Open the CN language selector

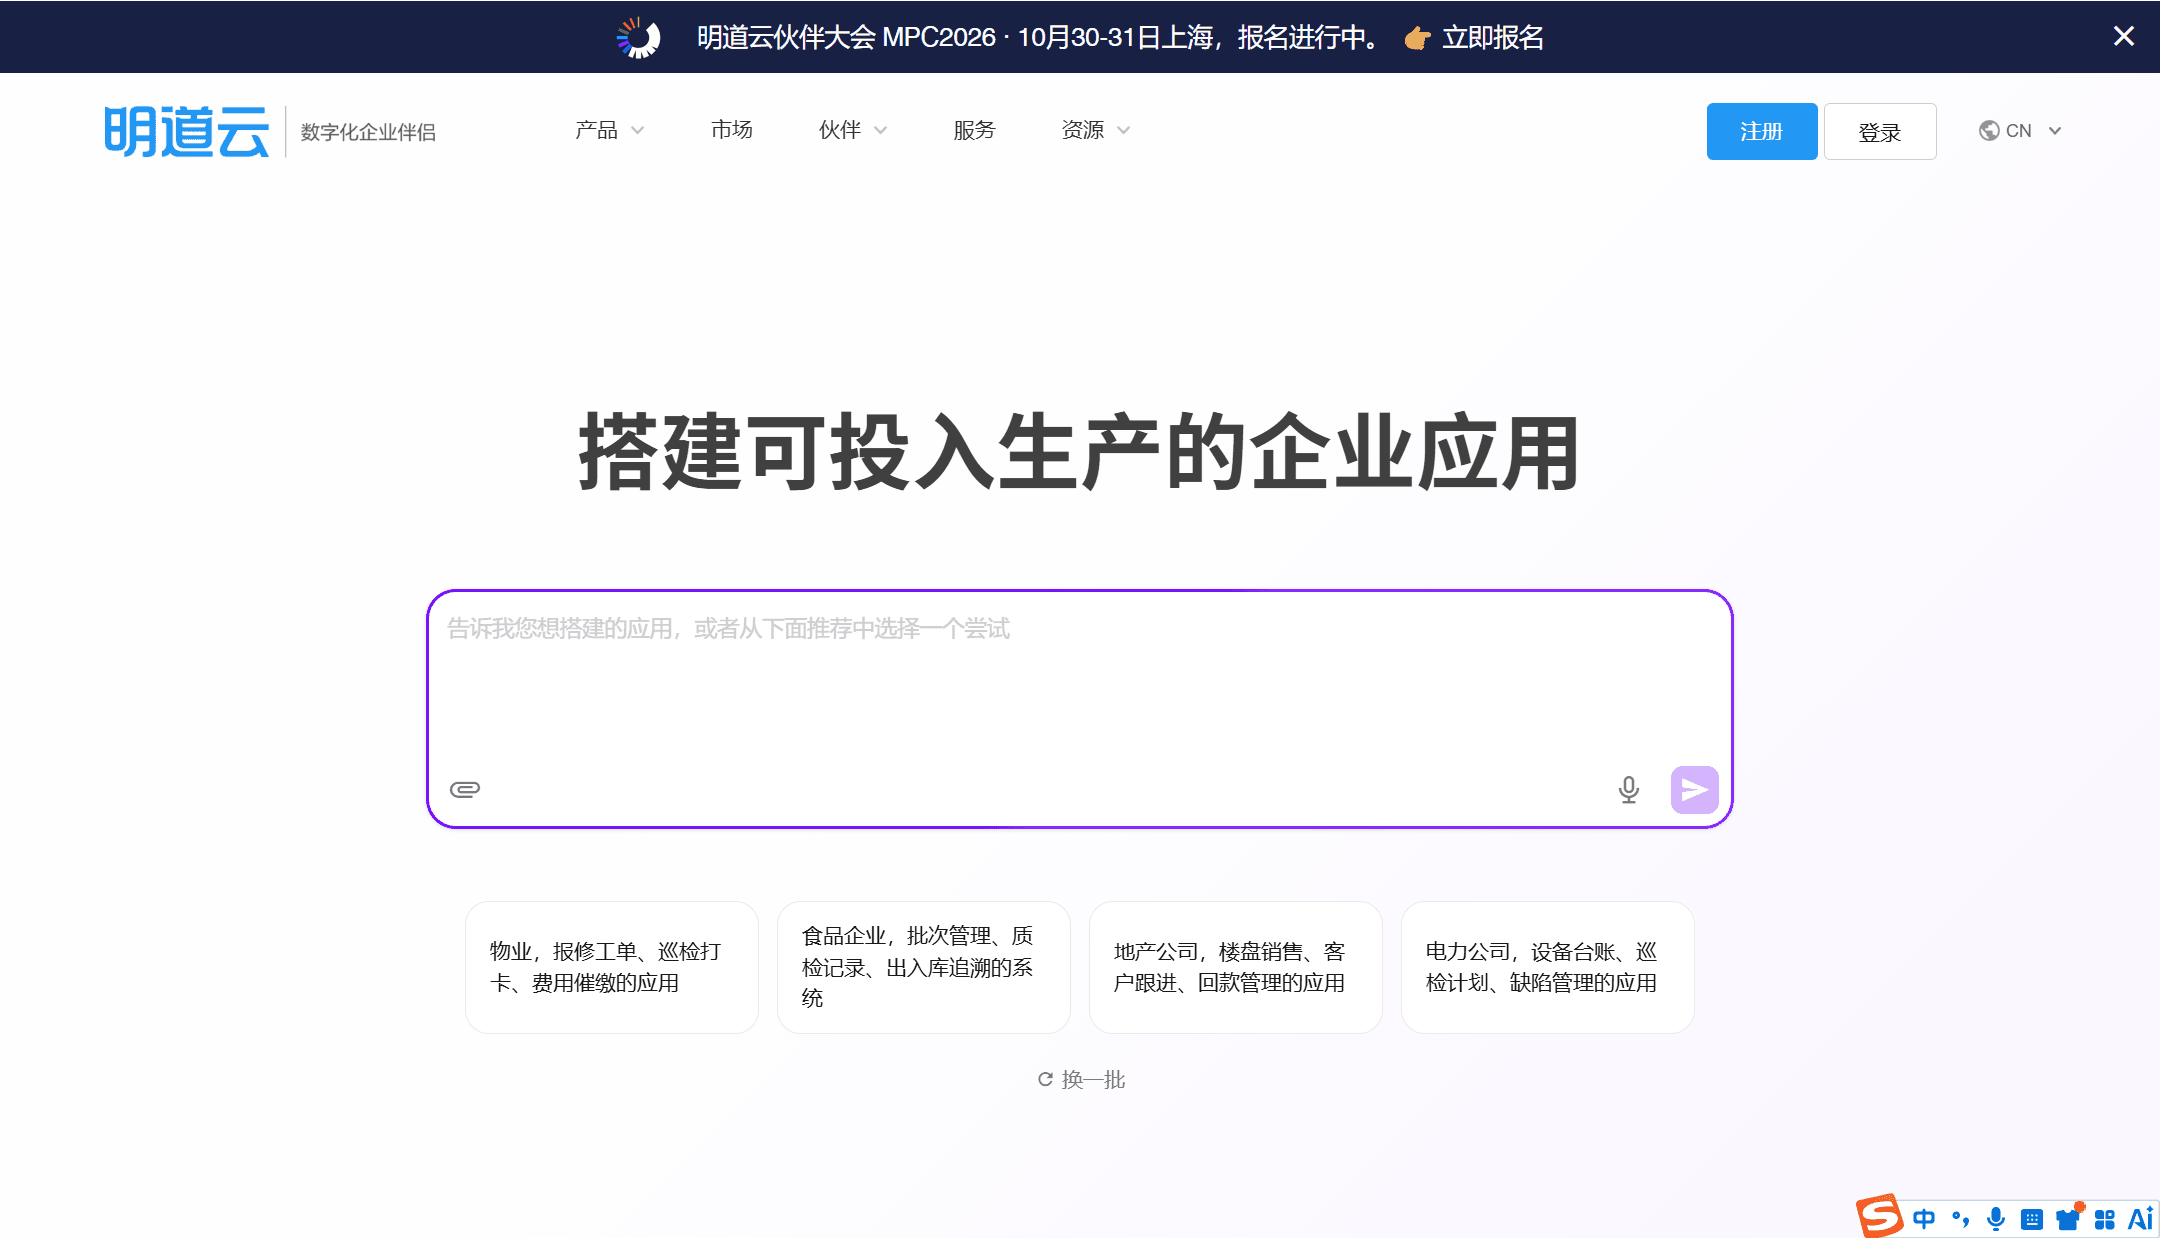pos(2020,131)
